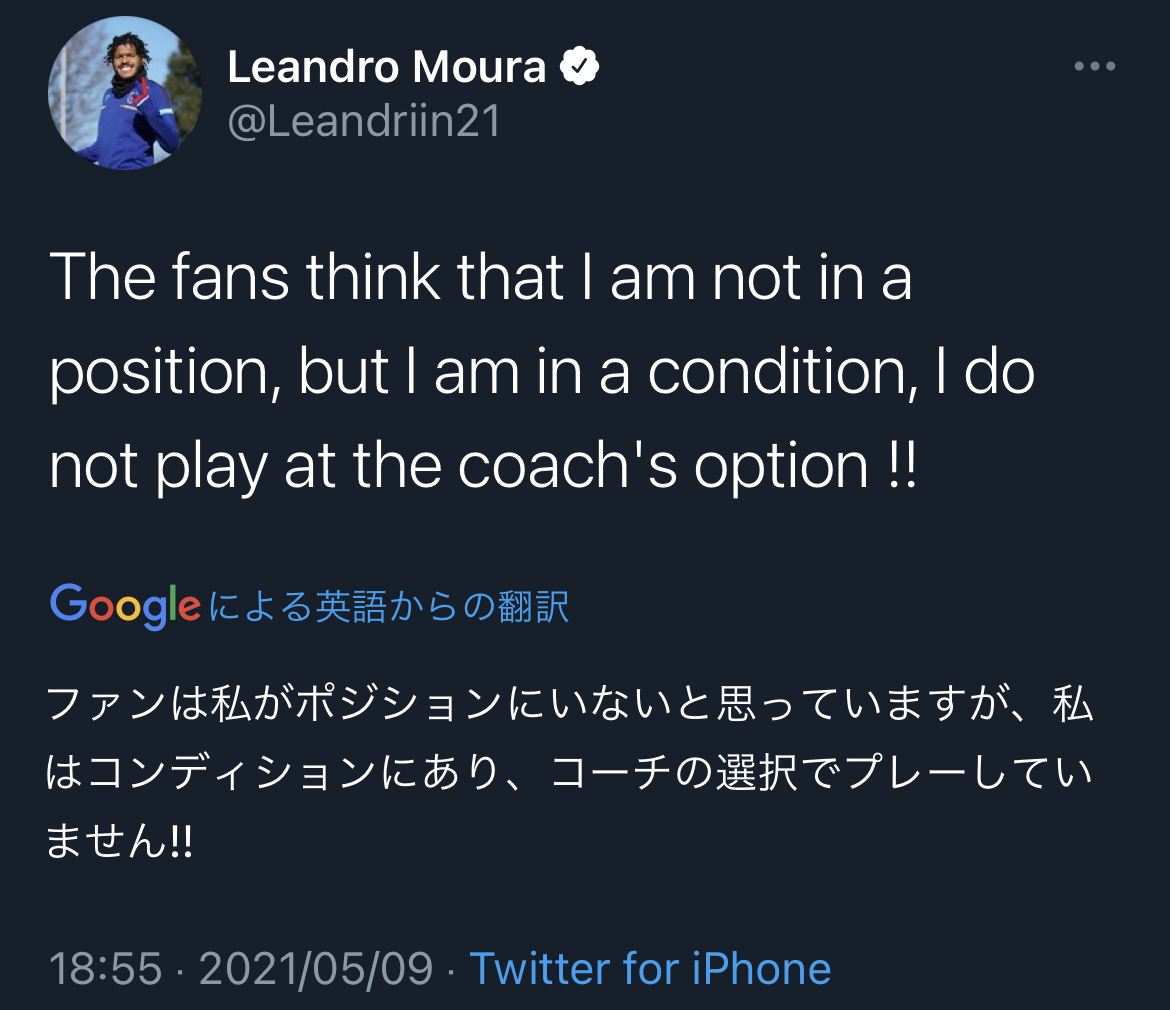Click the tweet line 'The fans think that'
Viewport: 1170px width, 1010px height.
click(480, 277)
